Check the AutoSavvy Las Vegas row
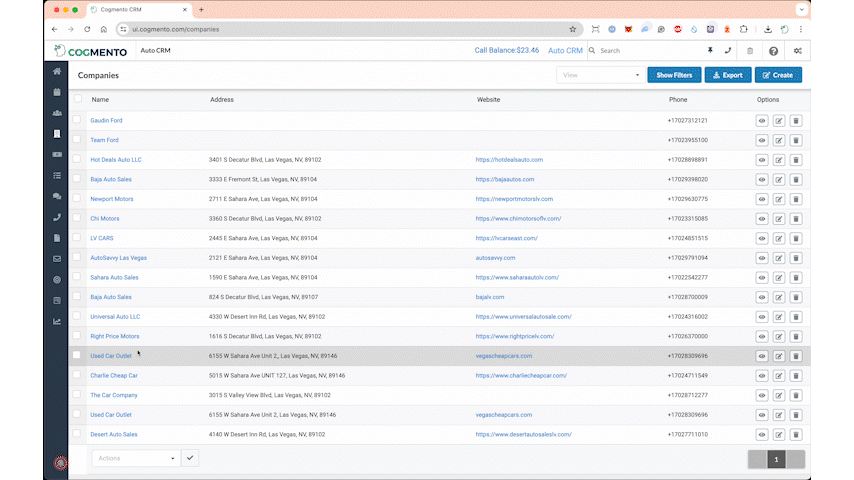 77,257
